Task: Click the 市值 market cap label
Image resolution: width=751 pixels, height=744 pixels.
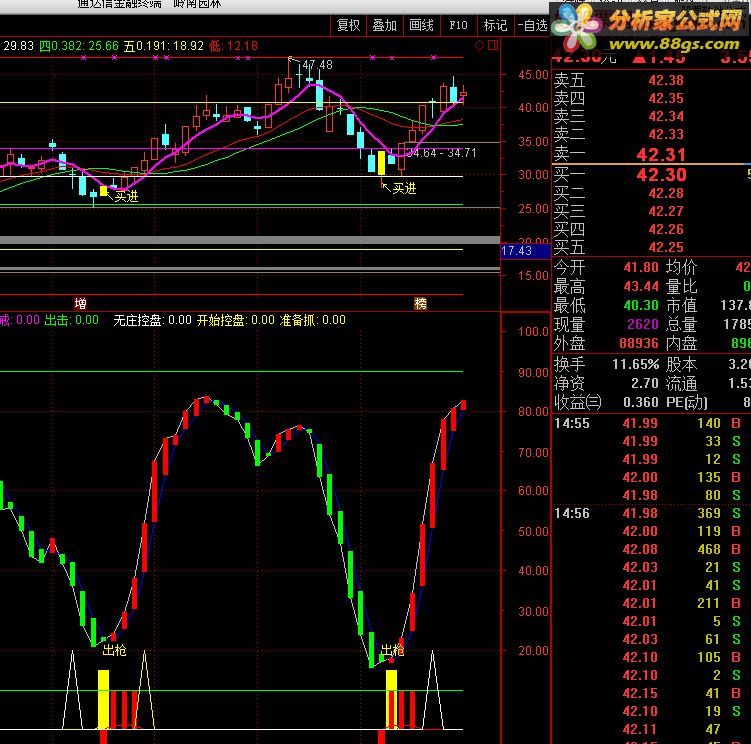Action: click(x=681, y=306)
